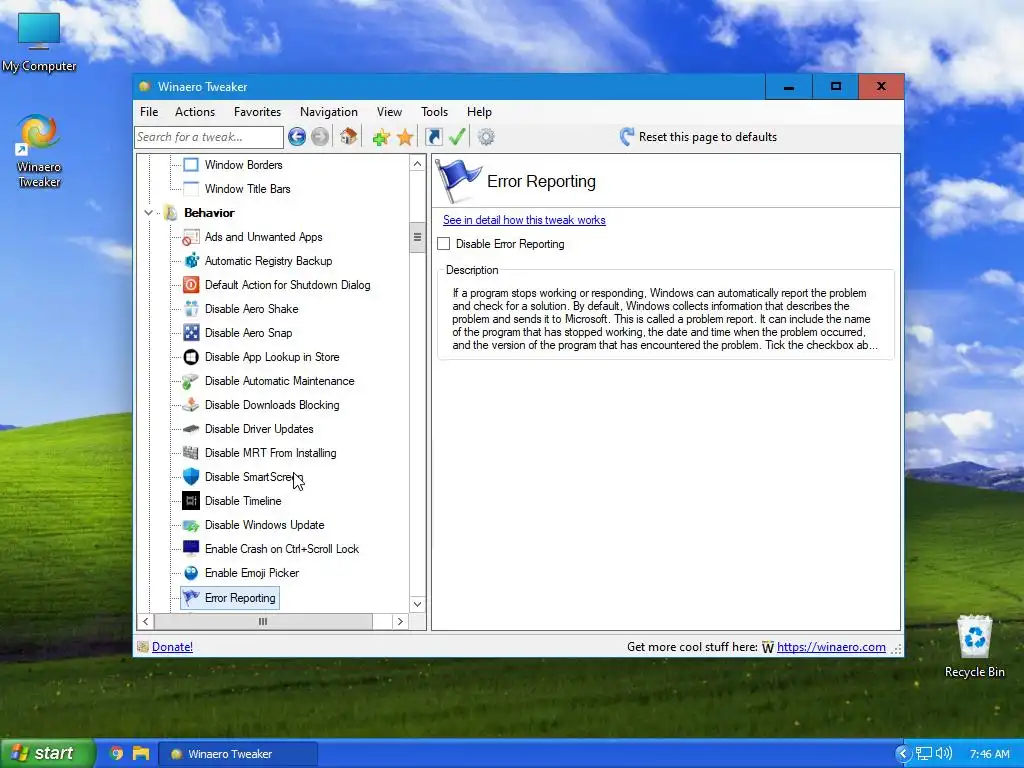Open the File menu
Screen dimensions: 1024x768
[149, 112]
